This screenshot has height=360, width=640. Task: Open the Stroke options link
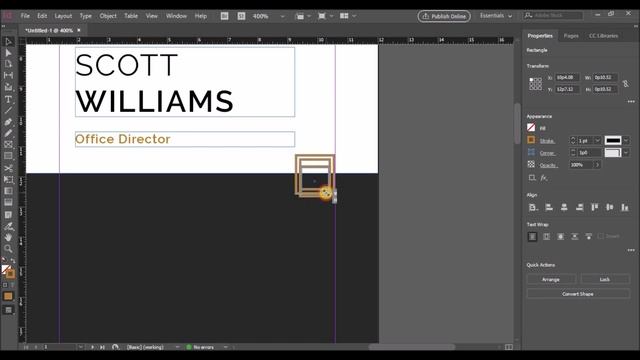click(x=547, y=141)
